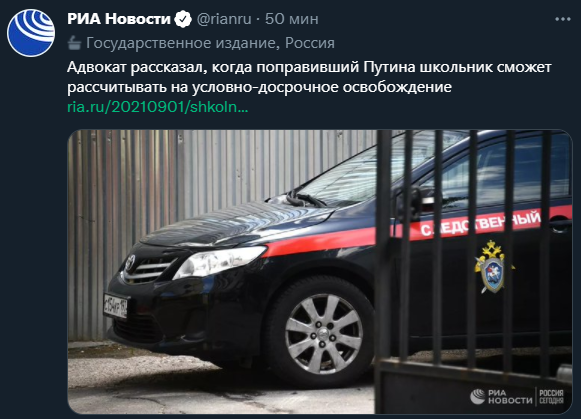Click the verified checkmark badge

183,19
